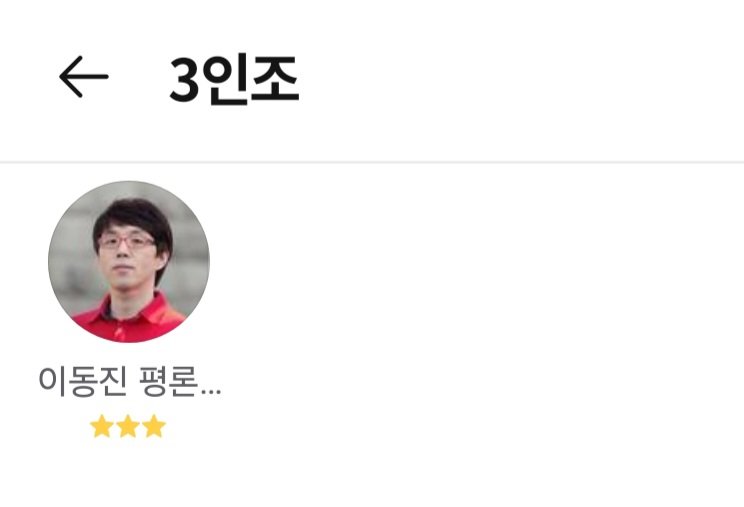Return to previous screen from 3인조
The image size is (744, 507).
tap(84, 76)
